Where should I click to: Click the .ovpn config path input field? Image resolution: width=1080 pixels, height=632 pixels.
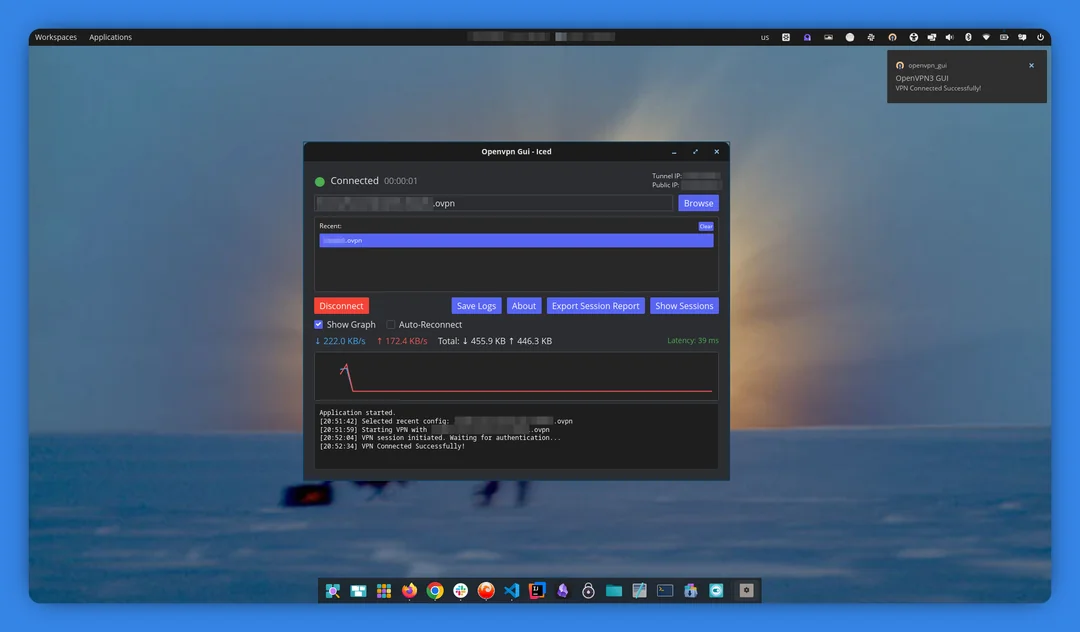point(493,203)
